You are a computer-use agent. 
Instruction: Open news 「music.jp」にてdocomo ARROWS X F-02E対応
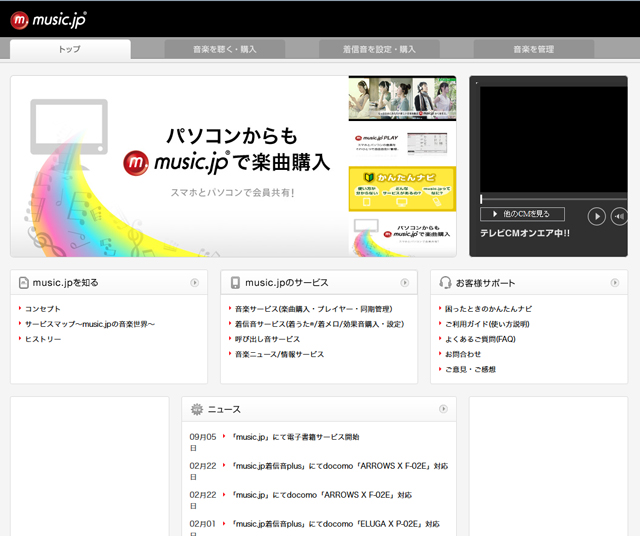point(322,495)
